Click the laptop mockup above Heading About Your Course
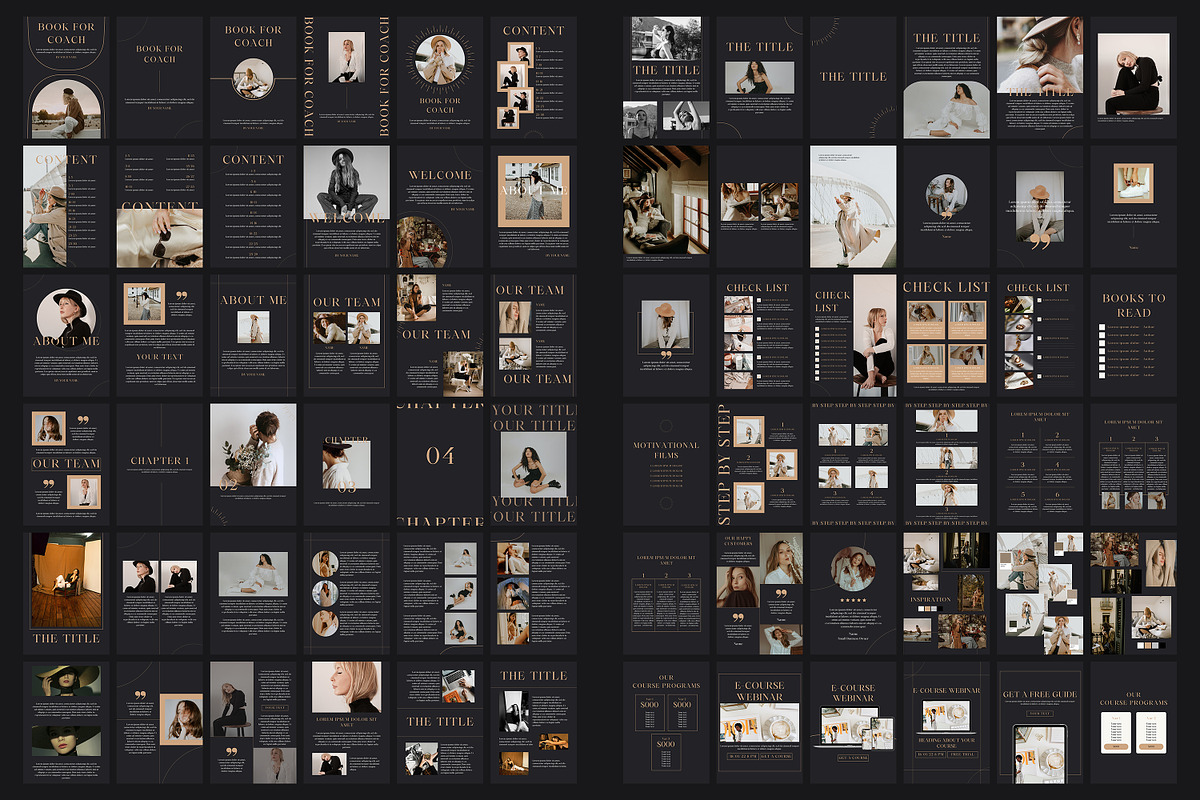This screenshot has width=1200, height=800. pos(946,714)
